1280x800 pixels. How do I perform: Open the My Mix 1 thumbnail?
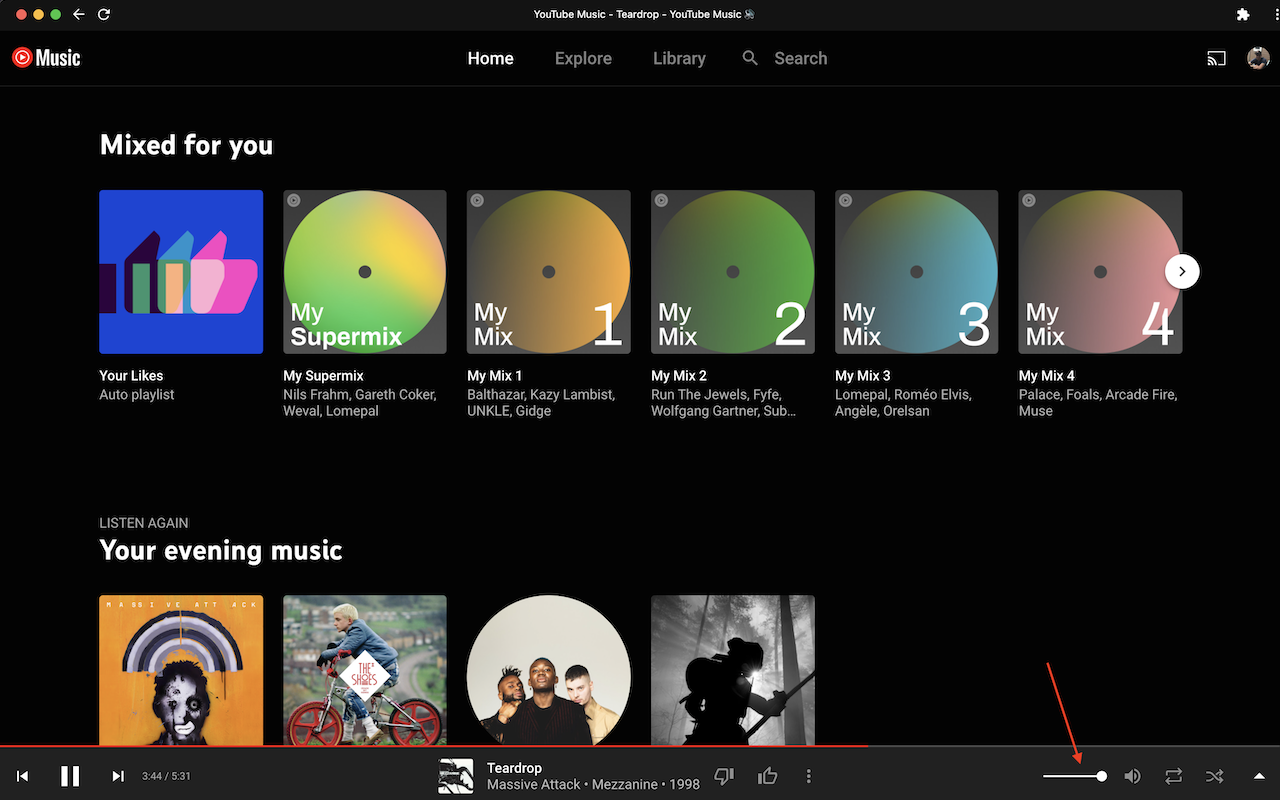tap(549, 272)
